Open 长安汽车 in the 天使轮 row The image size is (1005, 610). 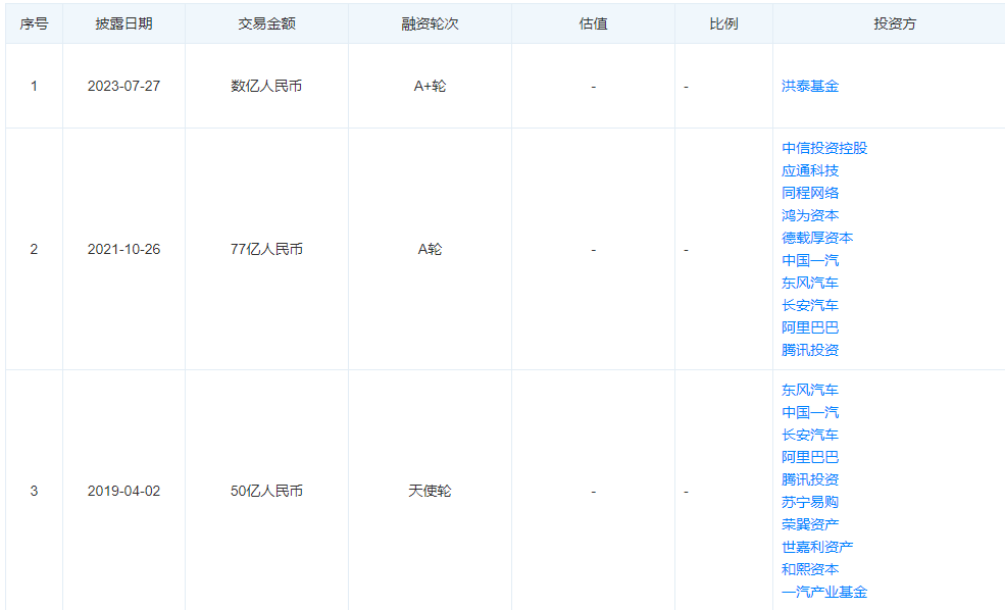coord(810,435)
